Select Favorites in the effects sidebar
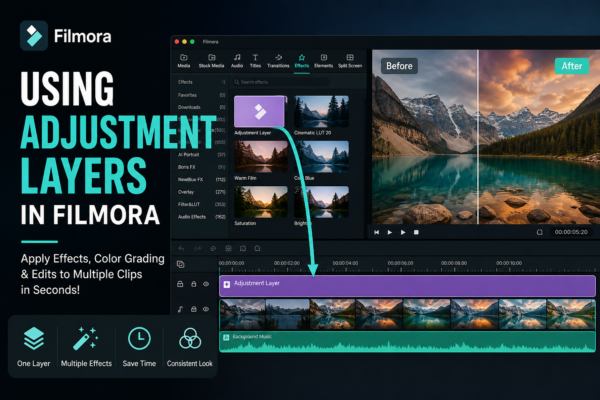 (x=201, y=95)
